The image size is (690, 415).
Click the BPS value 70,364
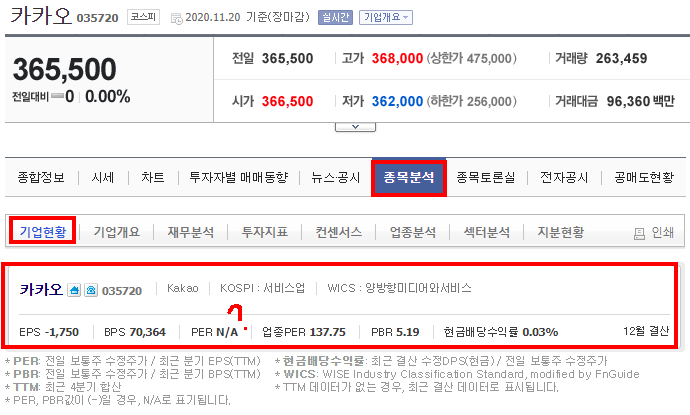click(x=147, y=332)
